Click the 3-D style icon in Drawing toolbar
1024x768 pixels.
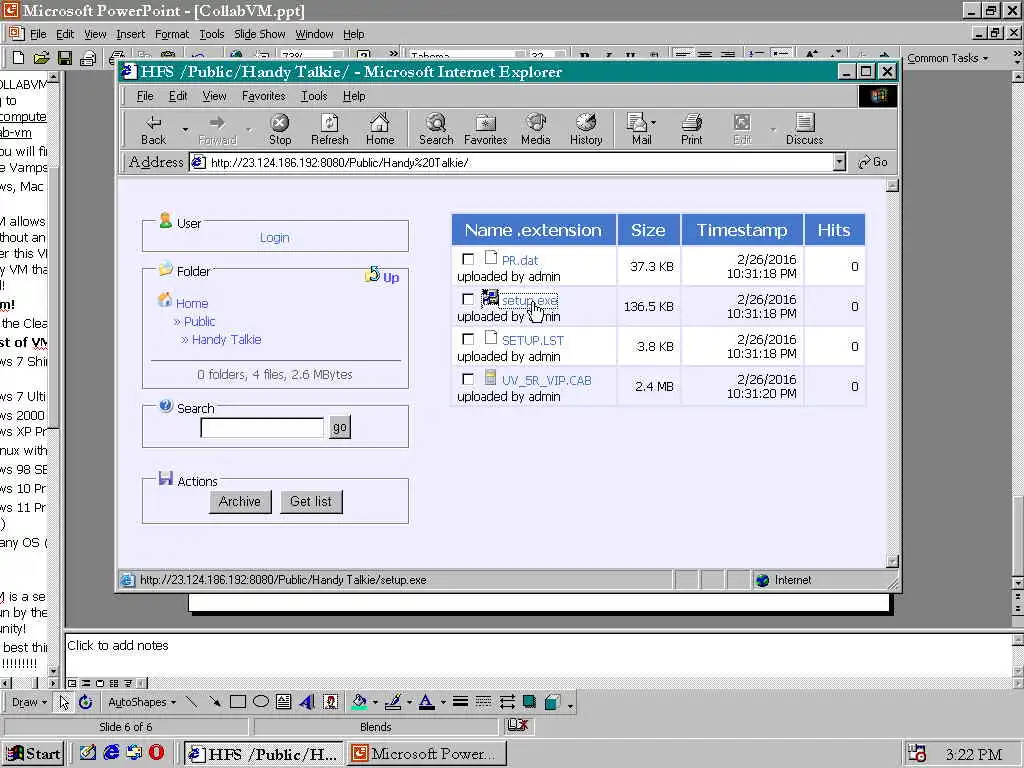click(552, 702)
